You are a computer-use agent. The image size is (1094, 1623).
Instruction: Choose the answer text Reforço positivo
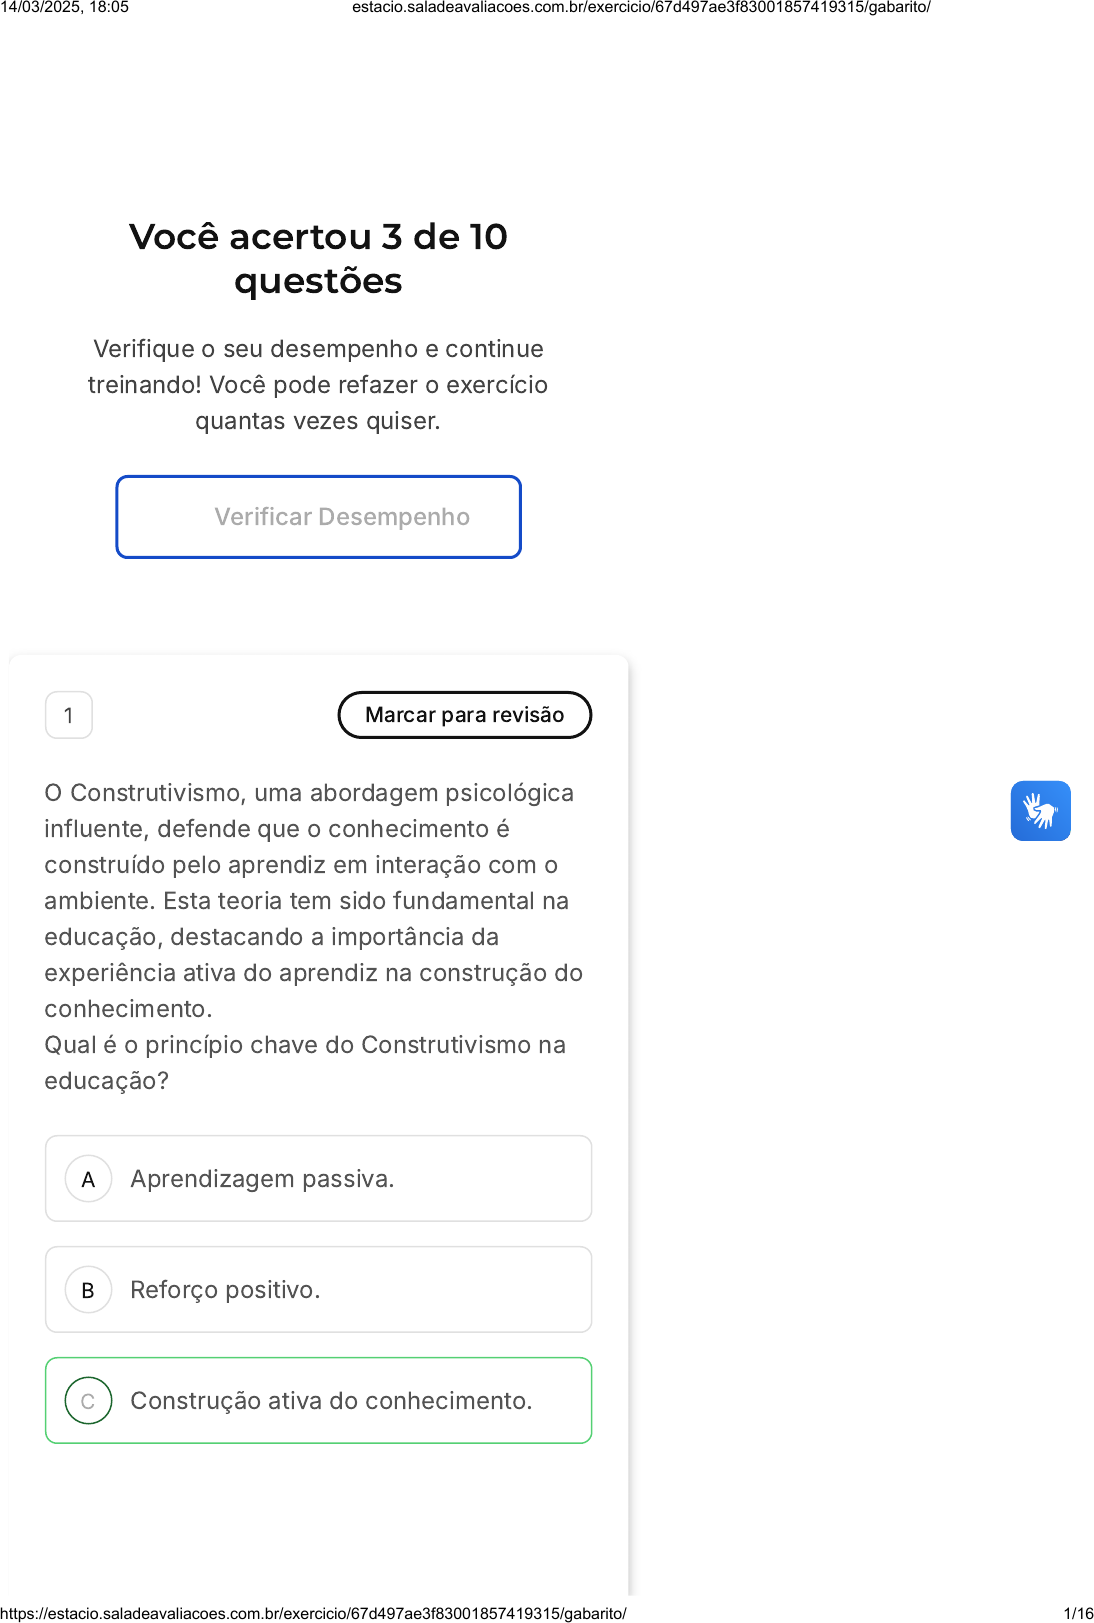[225, 1290]
